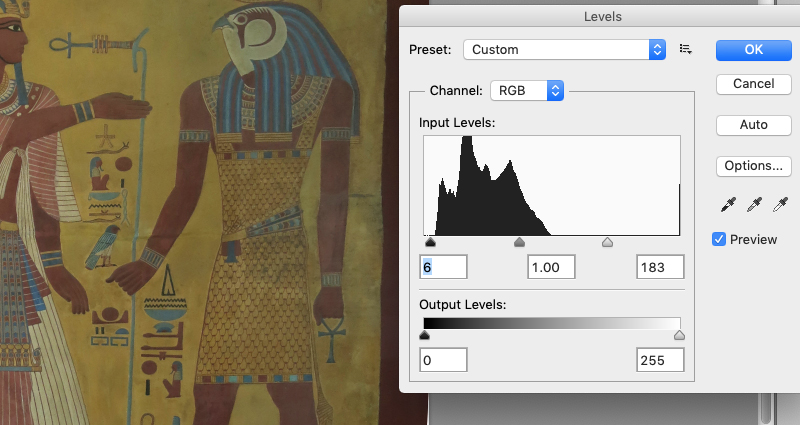800x425 pixels.
Task: Grab the input white point slider
Action: coord(607,242)
